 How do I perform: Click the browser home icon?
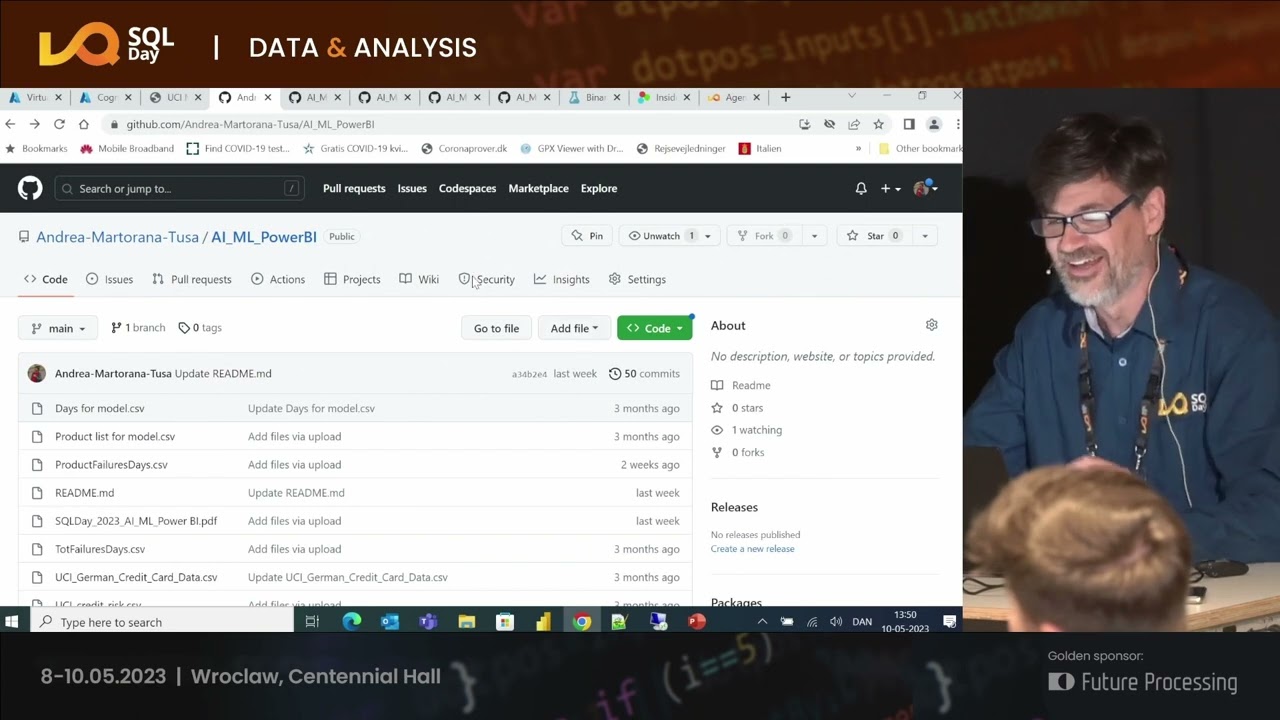coord(84,124)
